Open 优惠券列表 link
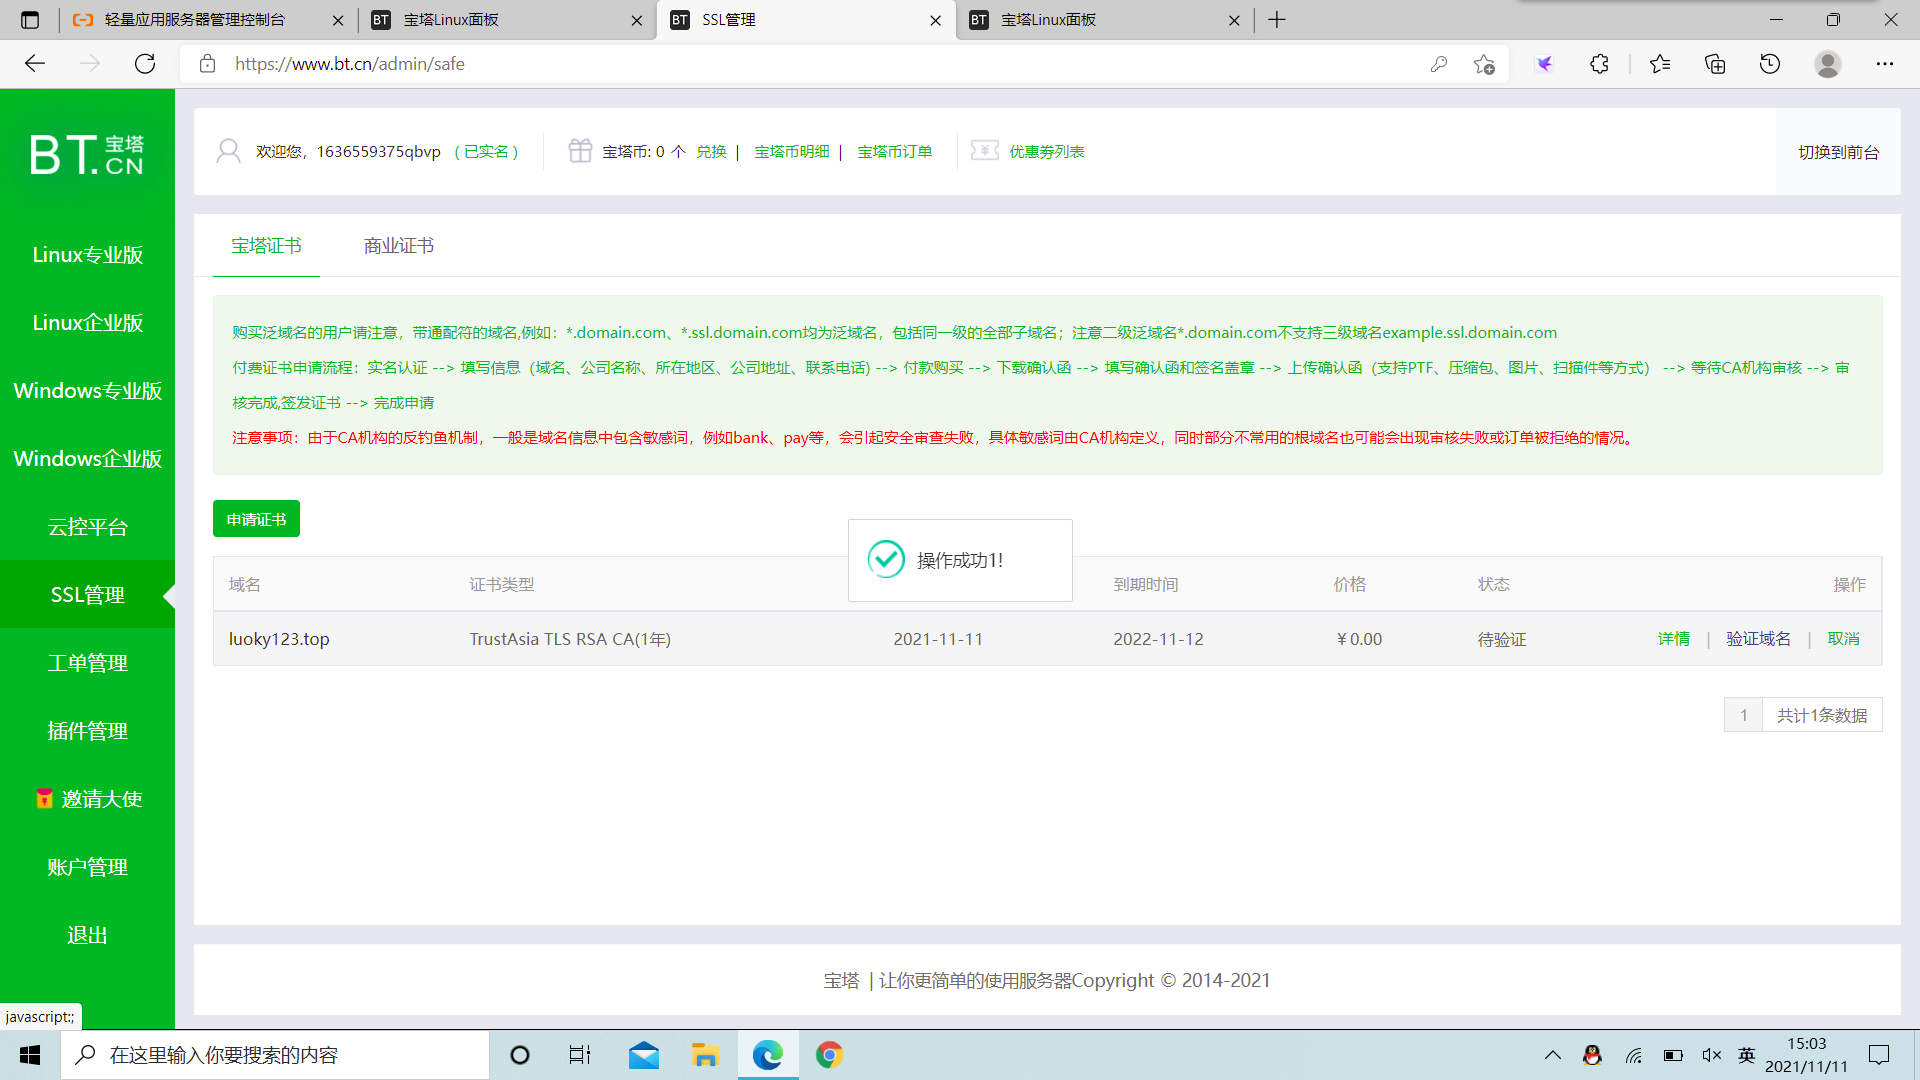 (1046, 151)
